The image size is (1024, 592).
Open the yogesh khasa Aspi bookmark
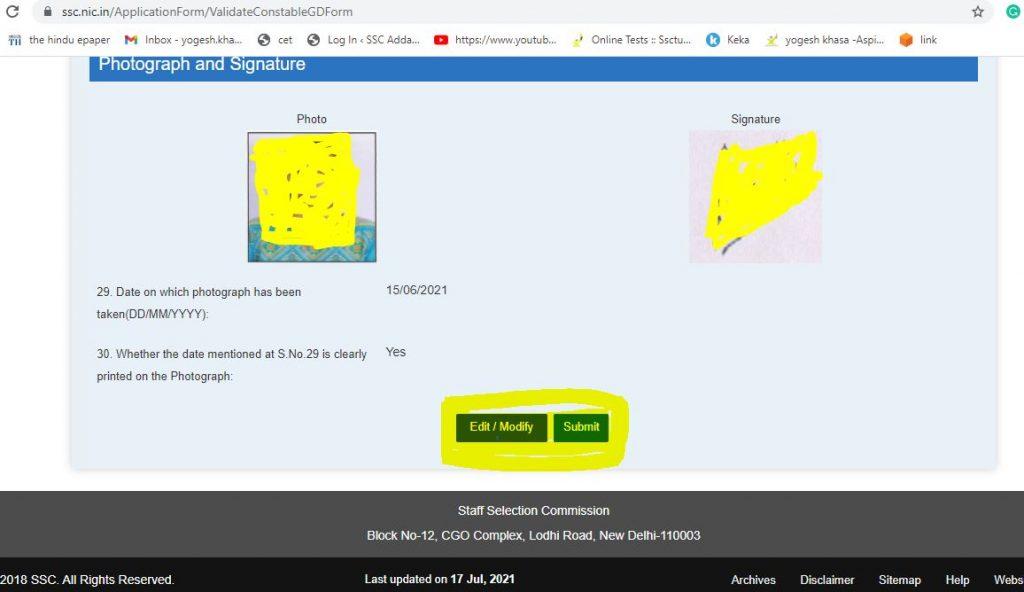[x=824, y=40]
